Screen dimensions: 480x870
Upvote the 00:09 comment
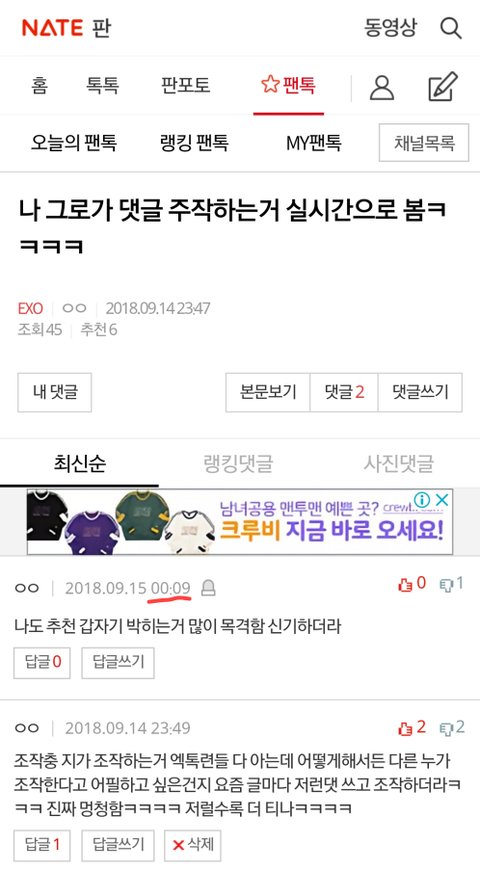(412, 584)
